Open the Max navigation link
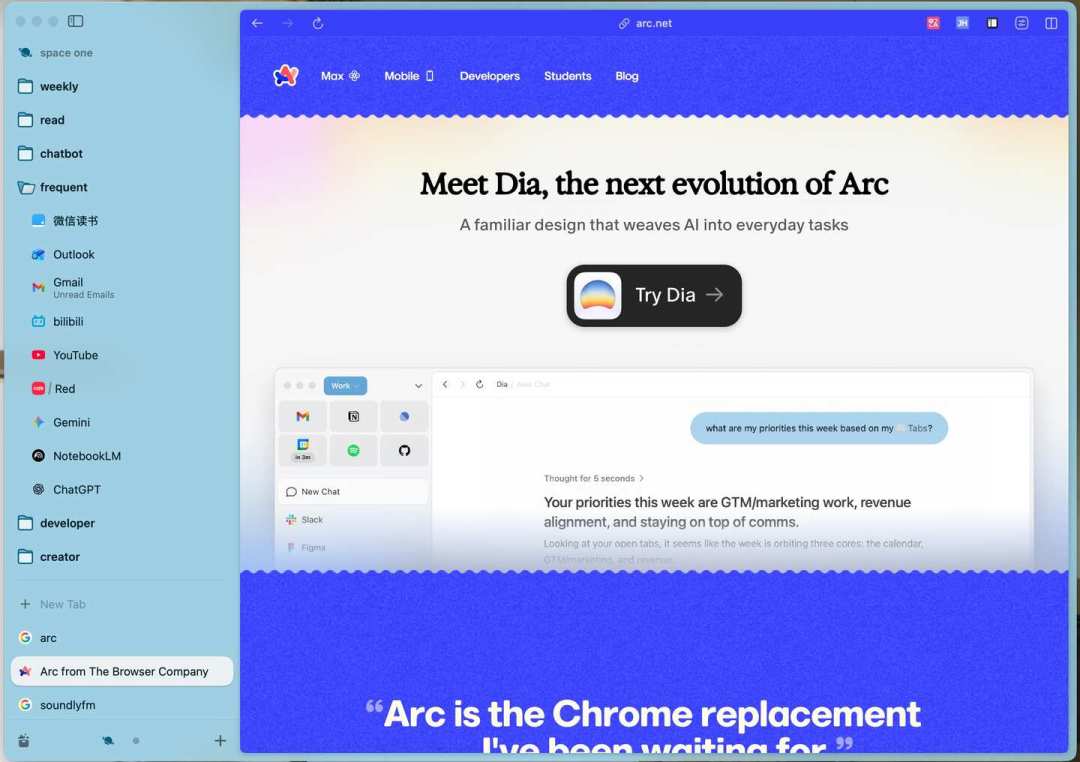The height and width of the screenshot is (762, 1080). [x=340, y=76]
